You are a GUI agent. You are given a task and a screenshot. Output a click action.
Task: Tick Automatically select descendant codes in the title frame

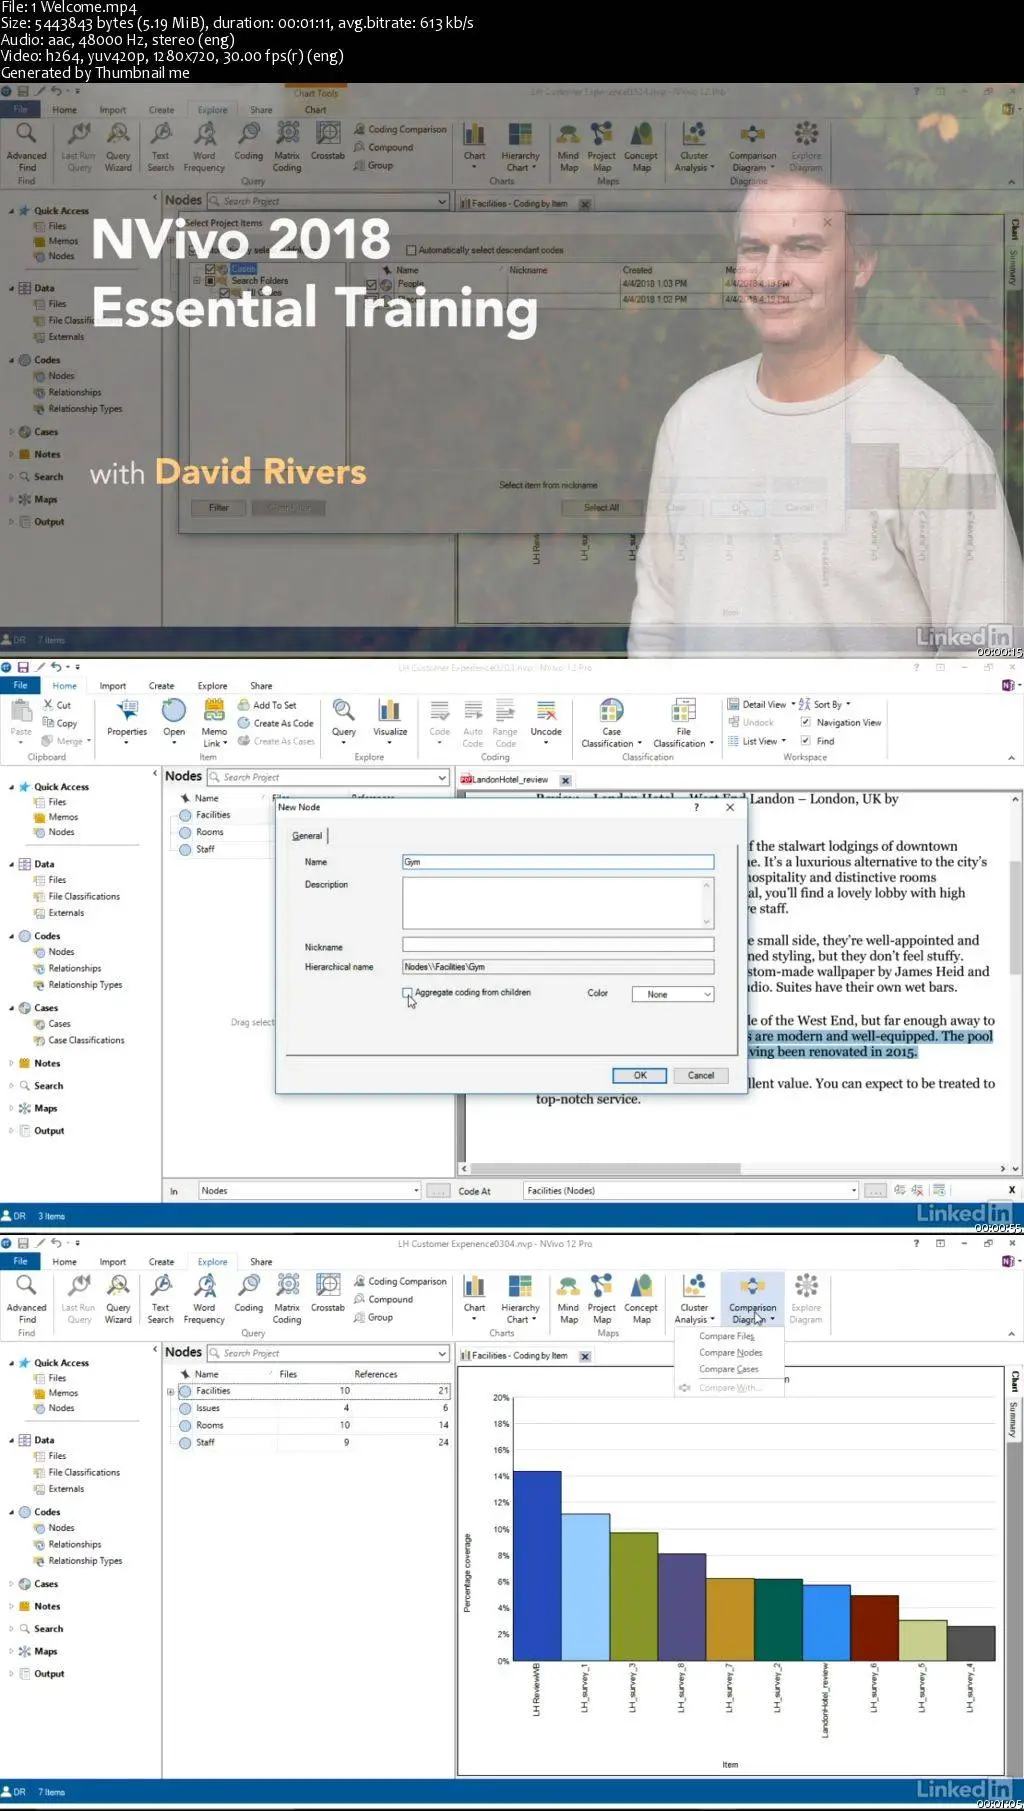(x=411, y=250)
